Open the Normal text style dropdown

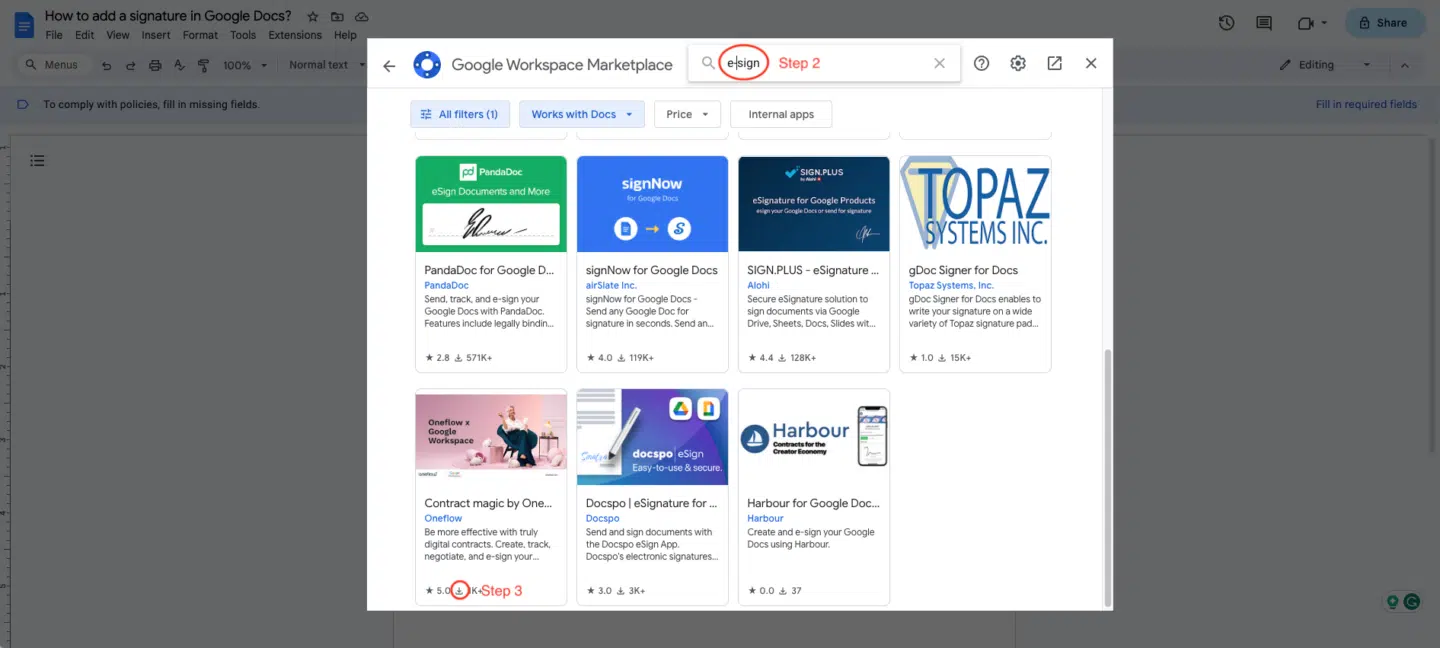tap(325, 65)
